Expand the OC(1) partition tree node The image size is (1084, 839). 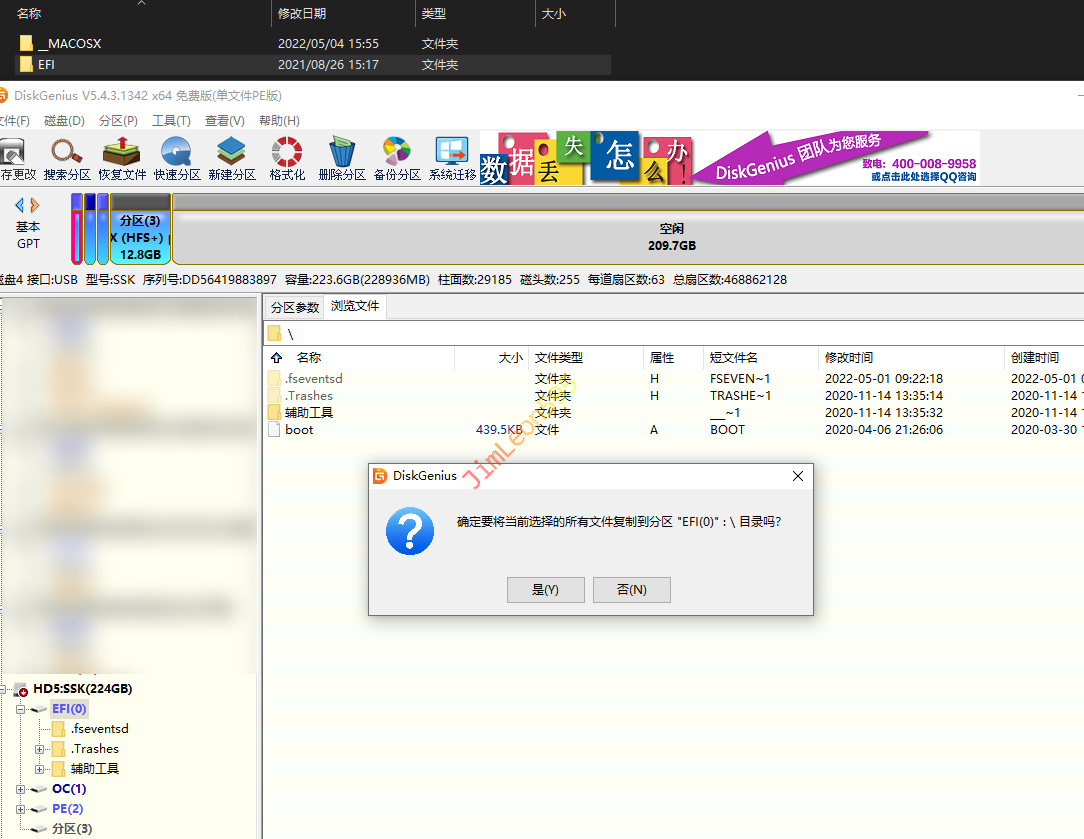[22, 789]
